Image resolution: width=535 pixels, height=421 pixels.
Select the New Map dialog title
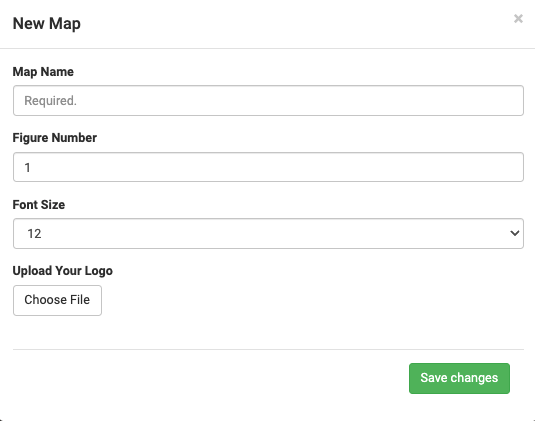click(x=46, y=24)
